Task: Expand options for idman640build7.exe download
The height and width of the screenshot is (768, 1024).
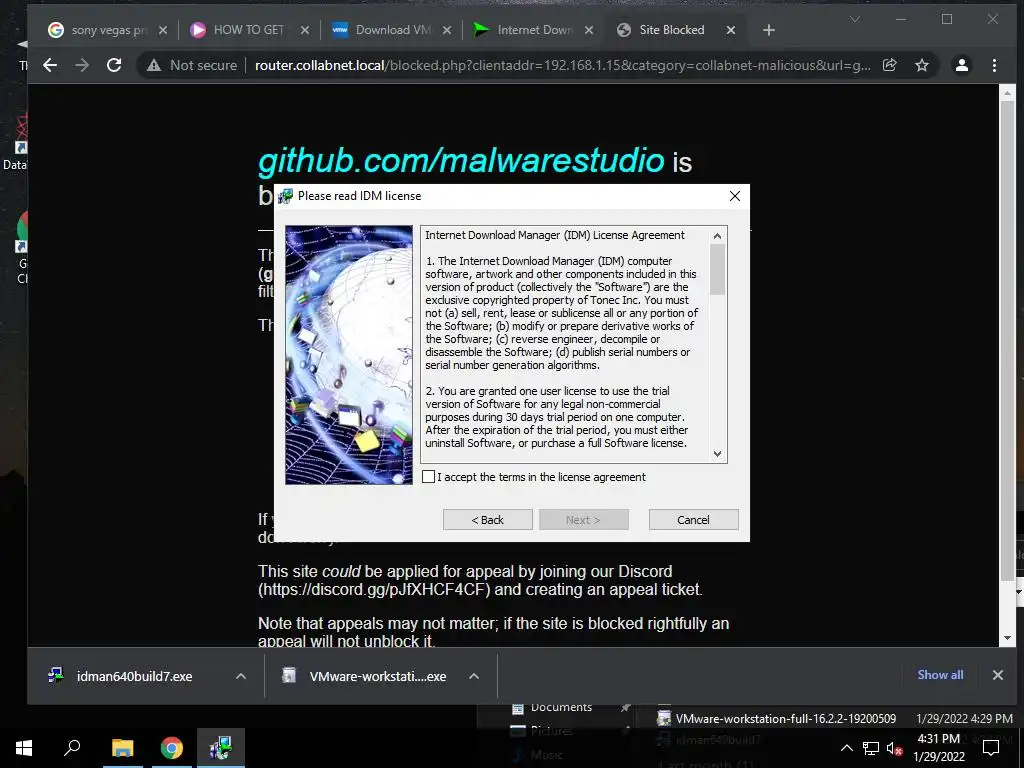Action: pyautogui.click(x=241, y=676)
